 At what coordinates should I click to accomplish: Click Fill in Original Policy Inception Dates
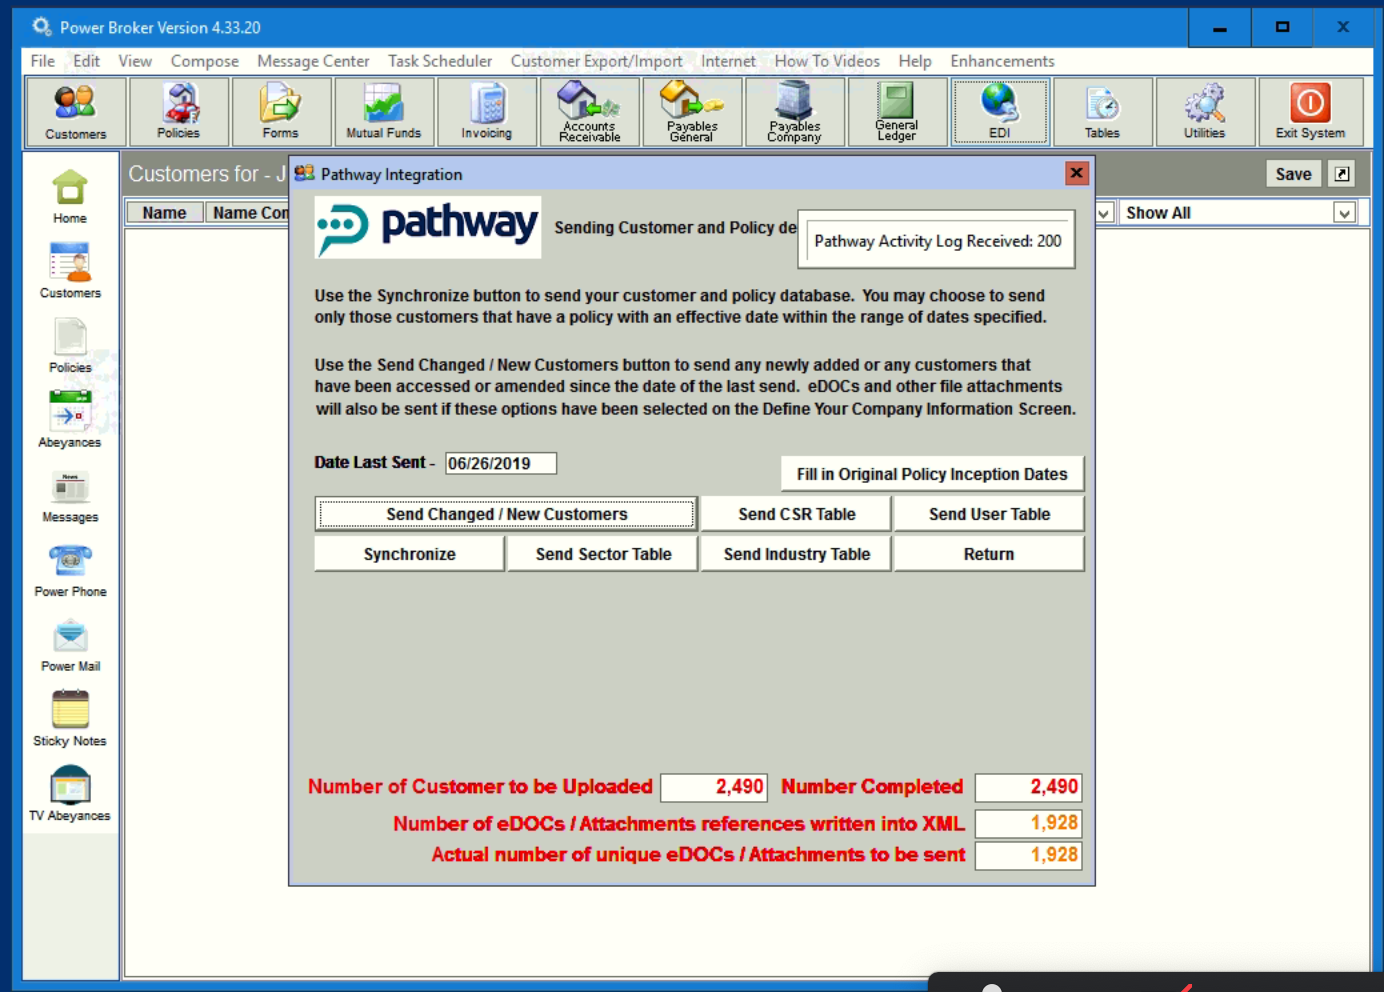click(931, 473)
